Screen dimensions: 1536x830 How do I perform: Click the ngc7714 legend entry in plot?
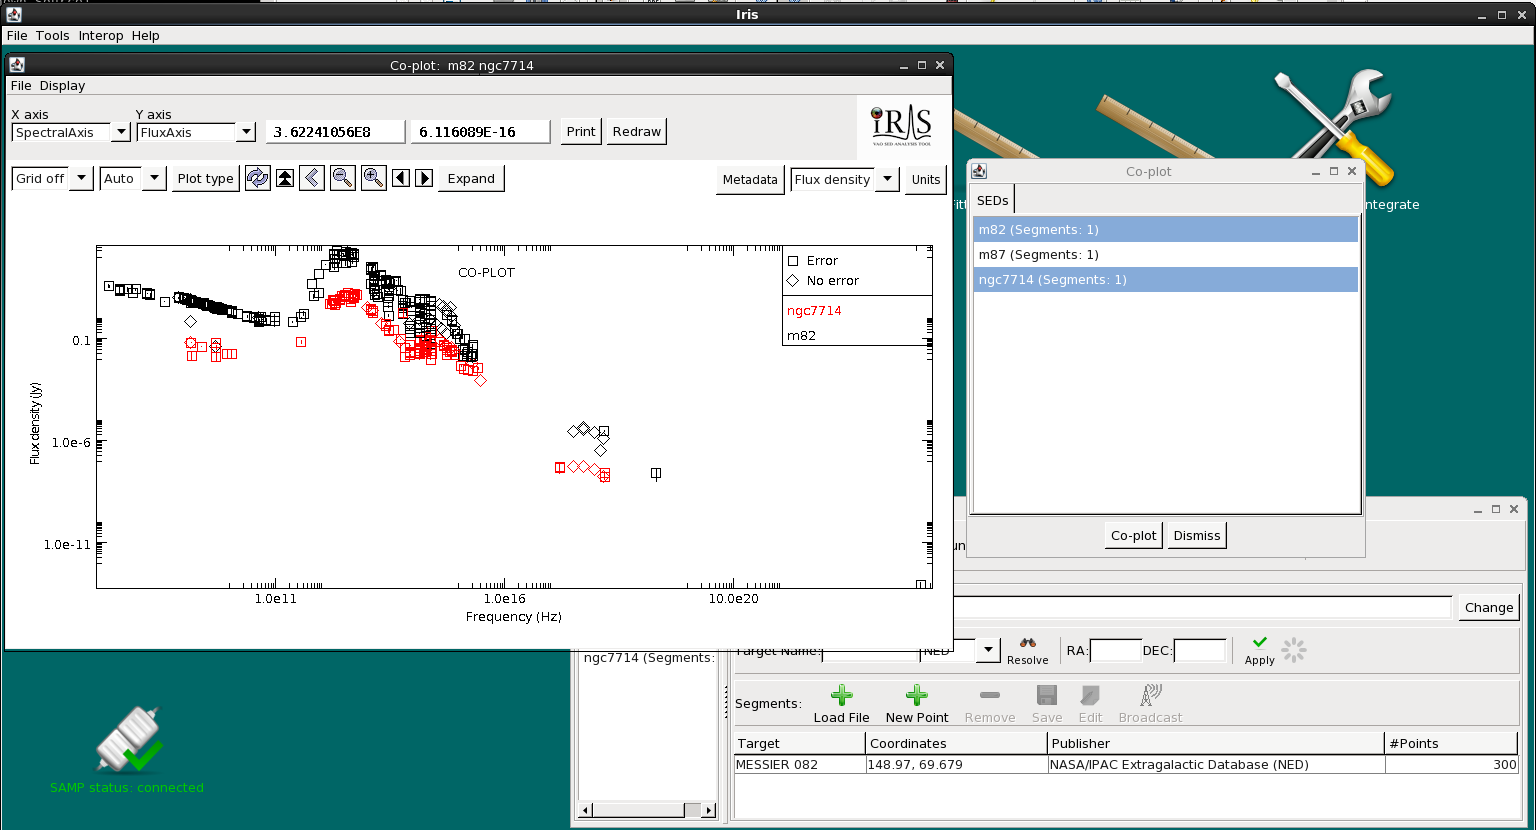(x=814, y=310)
